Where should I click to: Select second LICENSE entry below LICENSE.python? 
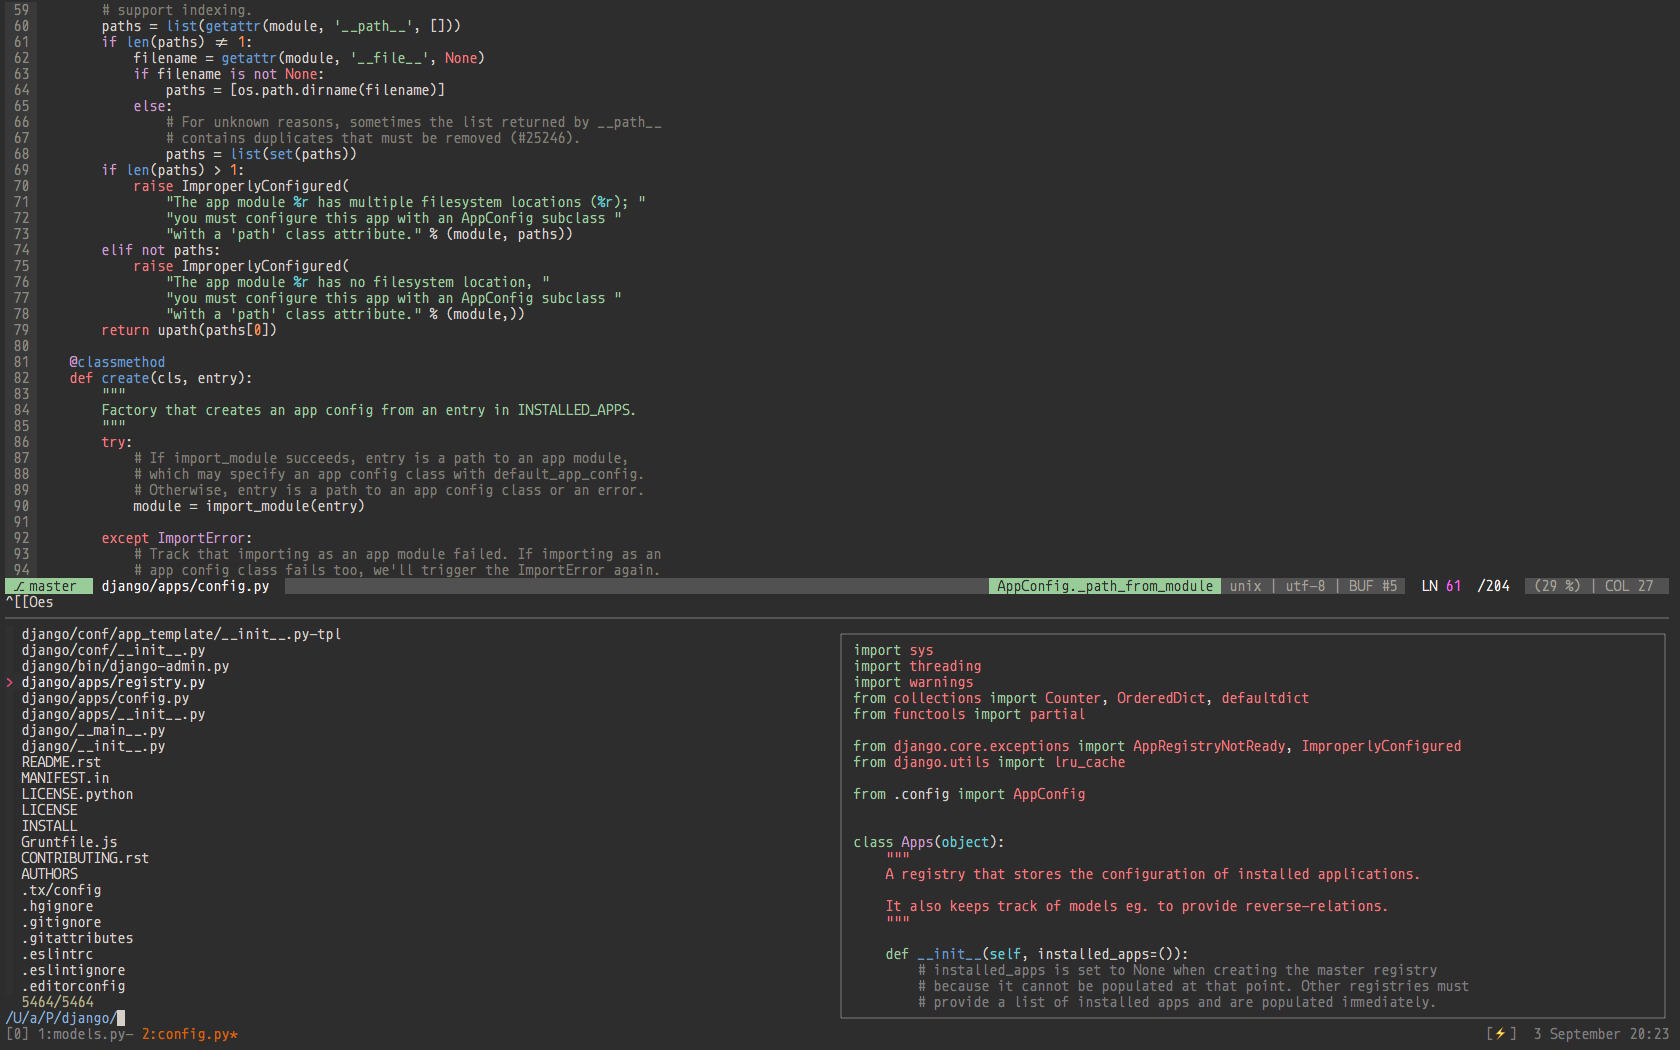pos(49,810)
